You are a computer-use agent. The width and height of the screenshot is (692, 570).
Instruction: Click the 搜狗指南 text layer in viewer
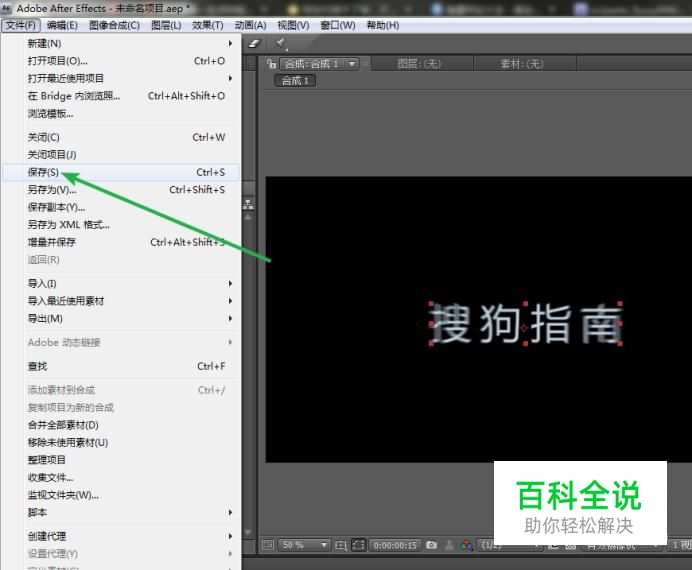click(525, 324)
